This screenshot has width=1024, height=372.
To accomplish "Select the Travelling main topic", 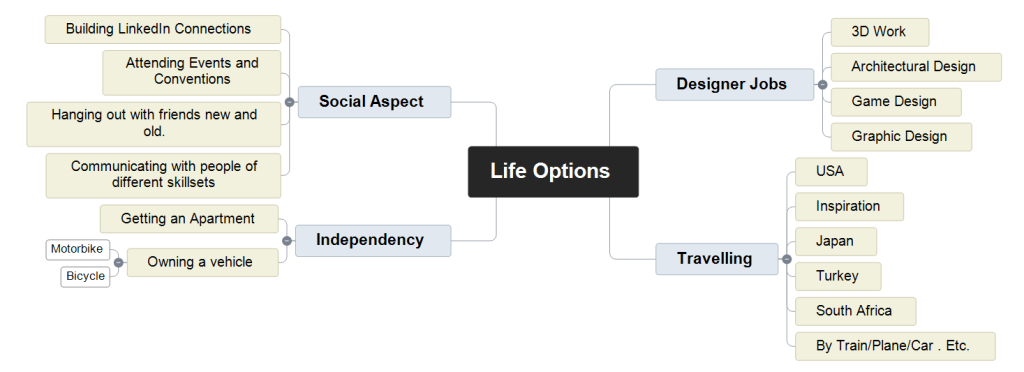I will pos(717,259).
